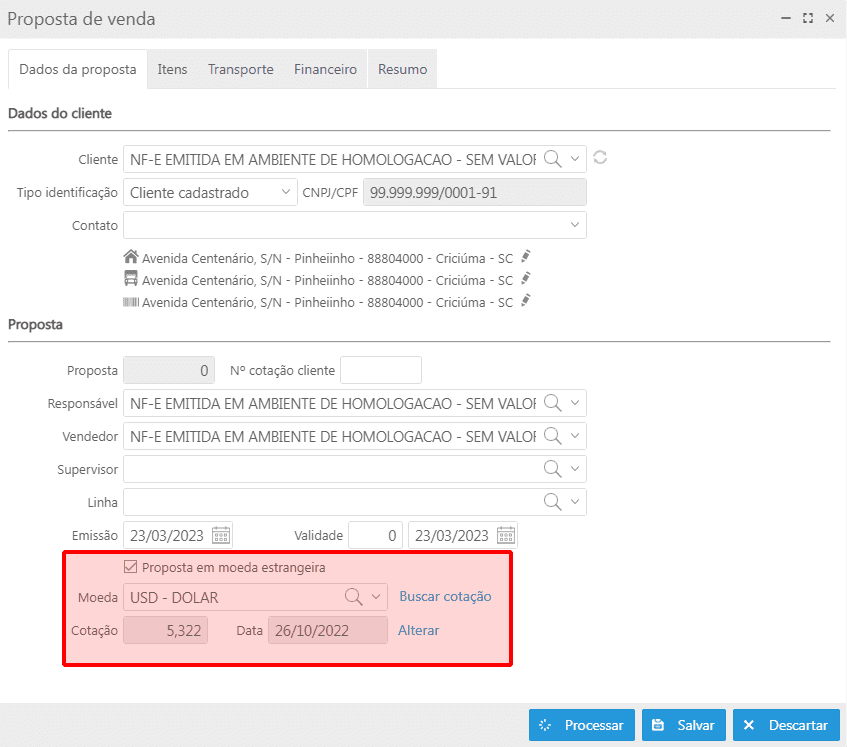
Task: Click the search magnifier in Supervisor field
Action: (x=552, y=469)
